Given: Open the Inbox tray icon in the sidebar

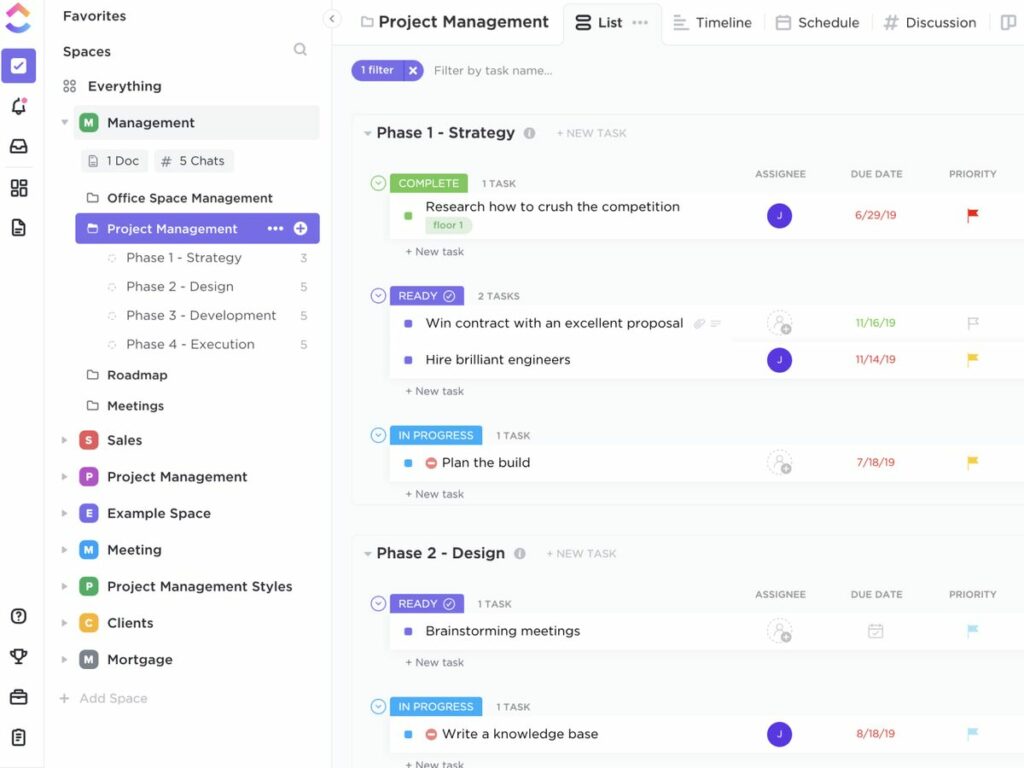Looking at the screenshot, I should 20,146.
